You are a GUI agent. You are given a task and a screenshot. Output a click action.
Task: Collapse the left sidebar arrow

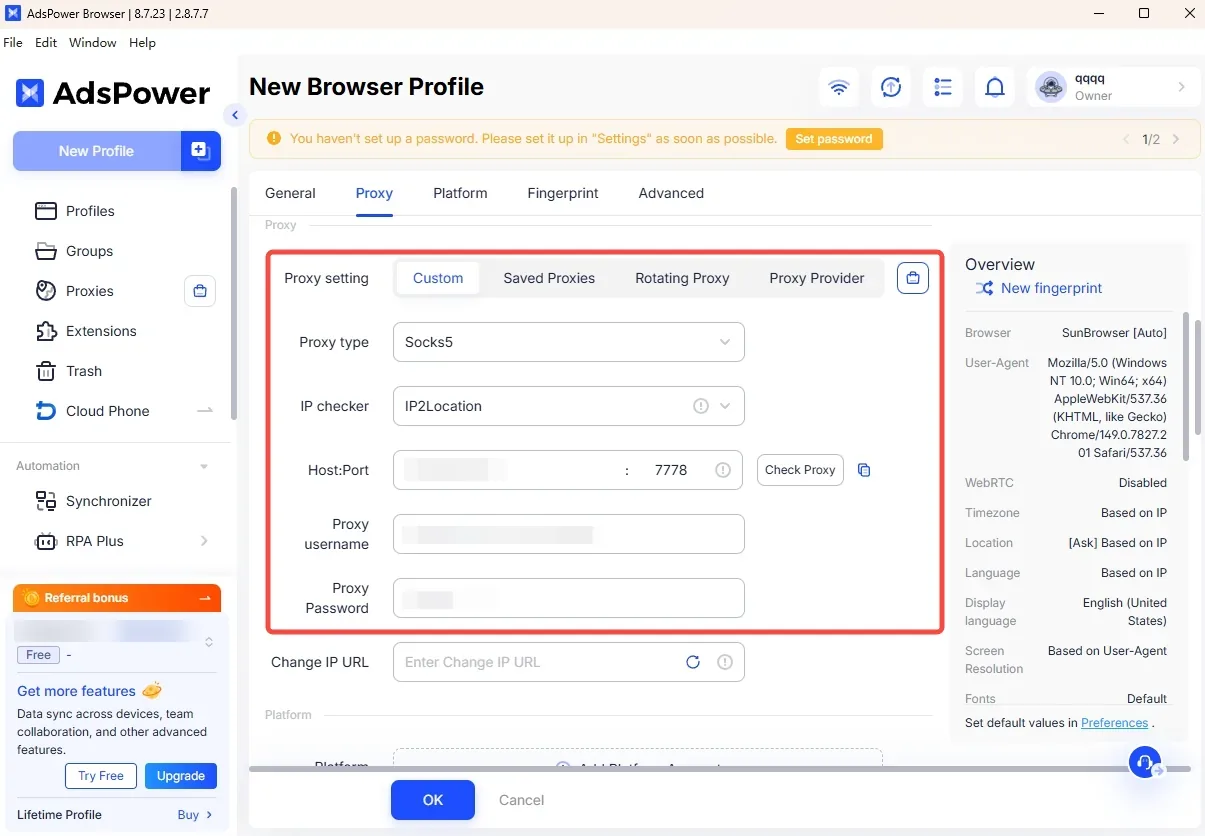tap(235, 115)
